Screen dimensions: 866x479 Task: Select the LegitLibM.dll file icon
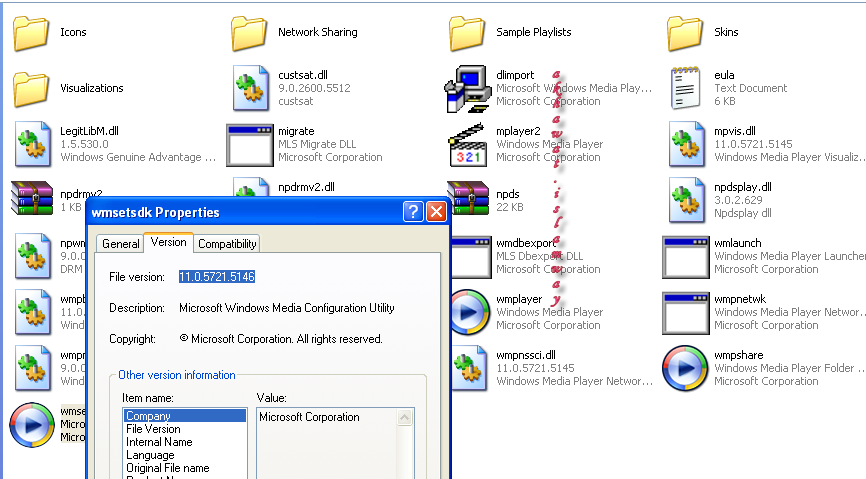point(33,144)
